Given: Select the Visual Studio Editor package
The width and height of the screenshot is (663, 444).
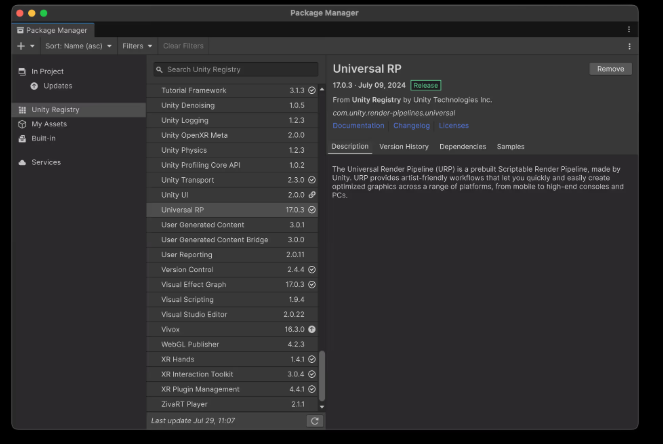Looking at the screenshot, I should (x=233, y=314).
